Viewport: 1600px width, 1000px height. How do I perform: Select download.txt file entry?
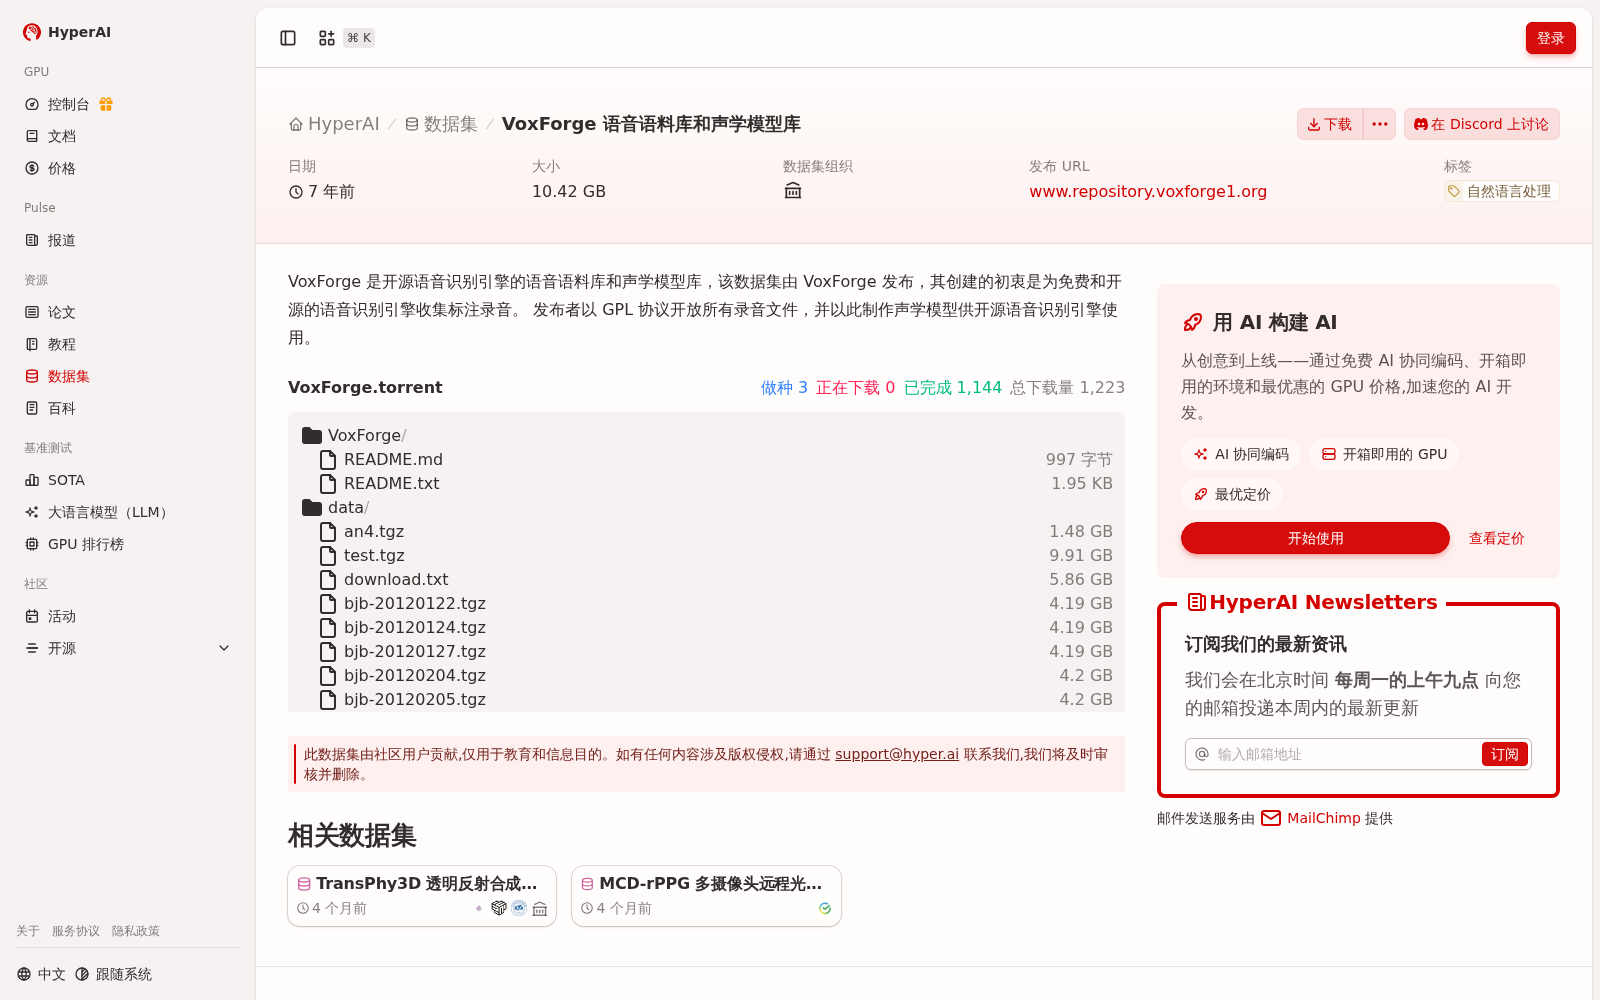click(x=706, y=579)
